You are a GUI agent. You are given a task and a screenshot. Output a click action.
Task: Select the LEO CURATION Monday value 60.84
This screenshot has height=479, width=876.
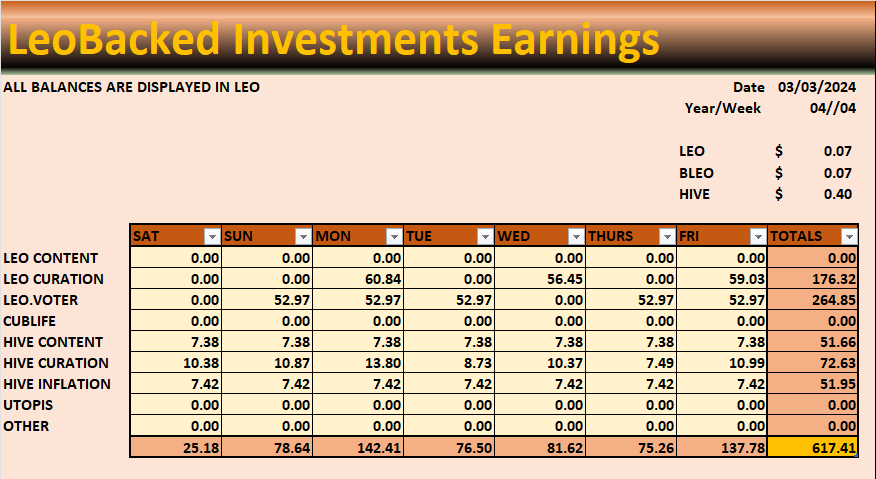point(358,279)
